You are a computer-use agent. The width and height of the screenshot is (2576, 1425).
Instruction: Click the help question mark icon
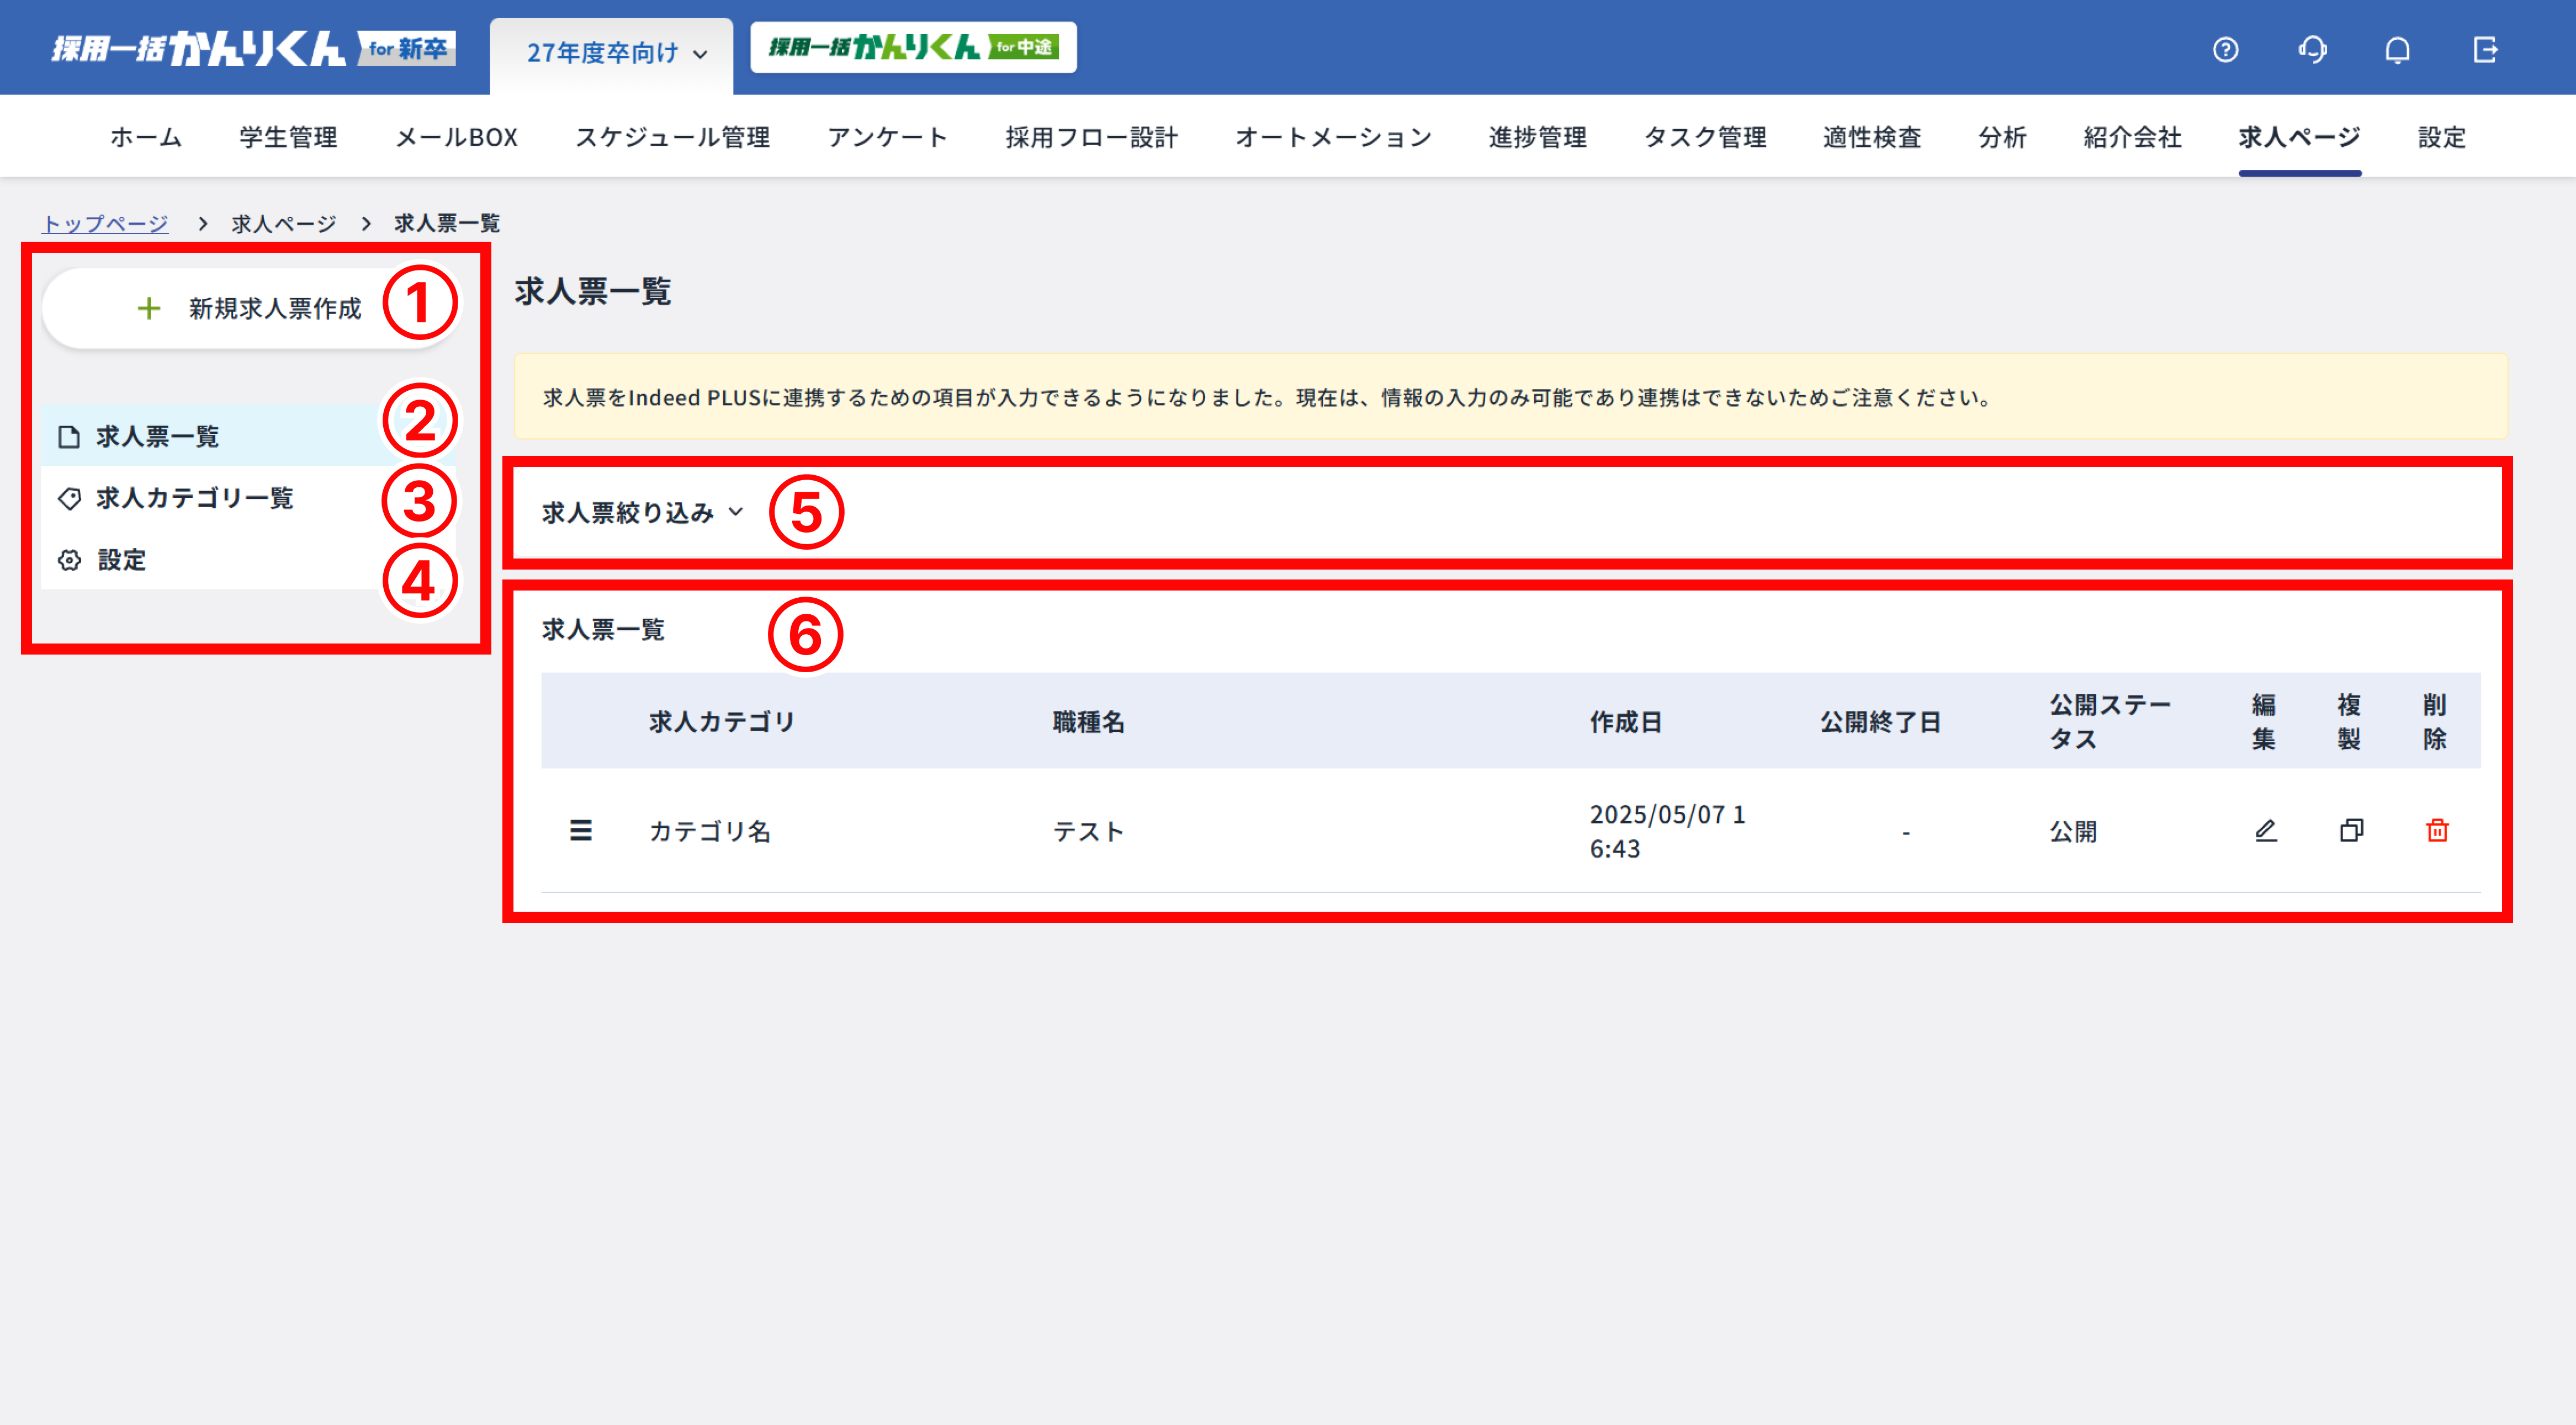(2225, 49)
